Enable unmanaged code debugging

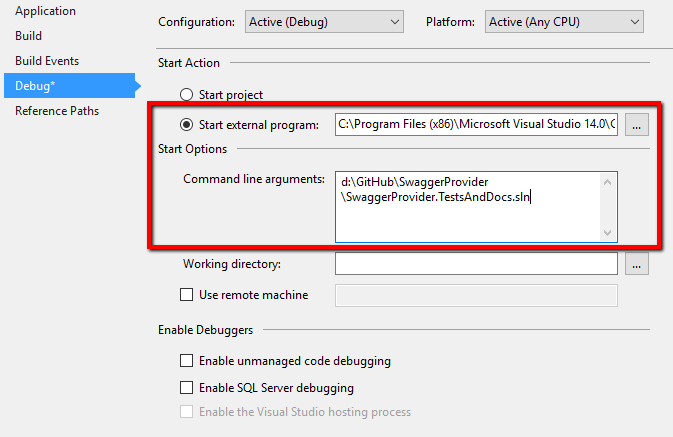186,361
